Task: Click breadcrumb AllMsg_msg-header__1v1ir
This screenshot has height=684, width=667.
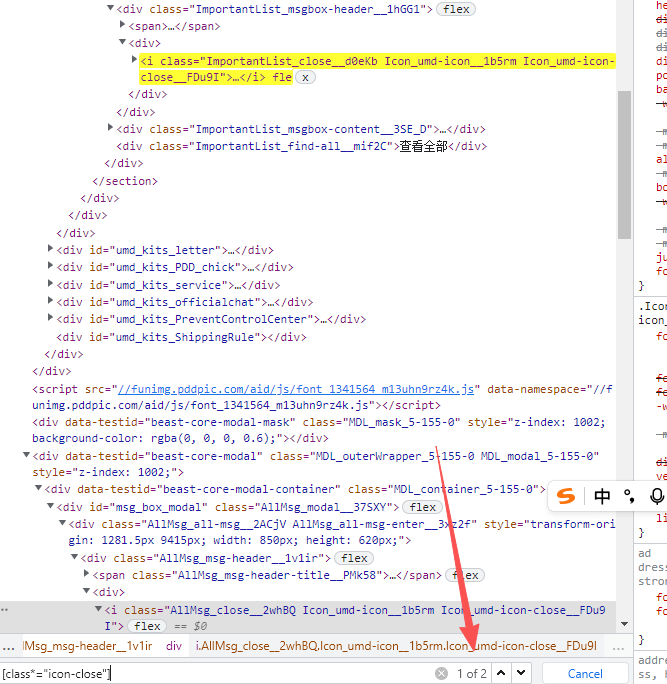Action: (87, 646)
